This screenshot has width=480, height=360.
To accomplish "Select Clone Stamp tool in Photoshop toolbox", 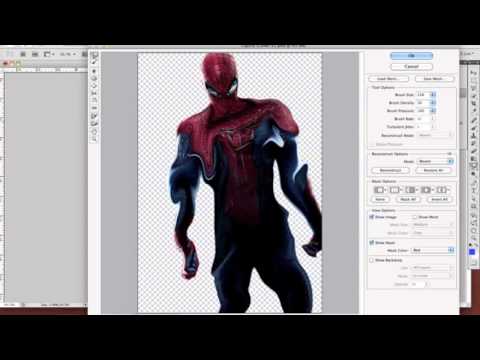I will pos(474,135).
